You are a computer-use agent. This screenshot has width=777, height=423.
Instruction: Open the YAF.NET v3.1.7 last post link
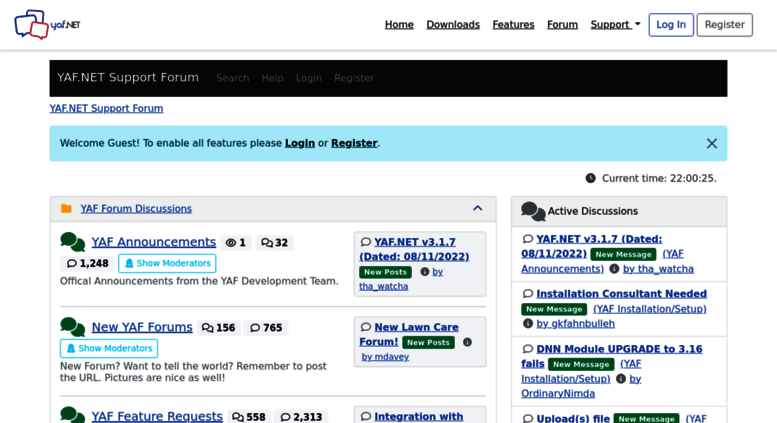point(414,249)
